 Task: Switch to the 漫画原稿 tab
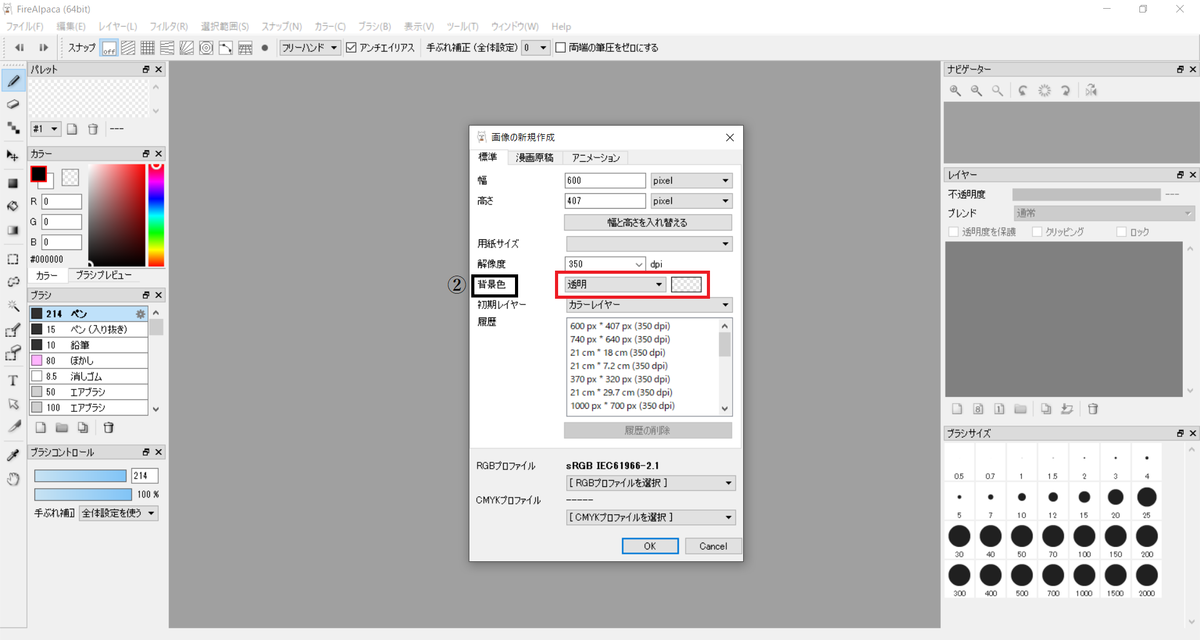(x=533, y=157)
